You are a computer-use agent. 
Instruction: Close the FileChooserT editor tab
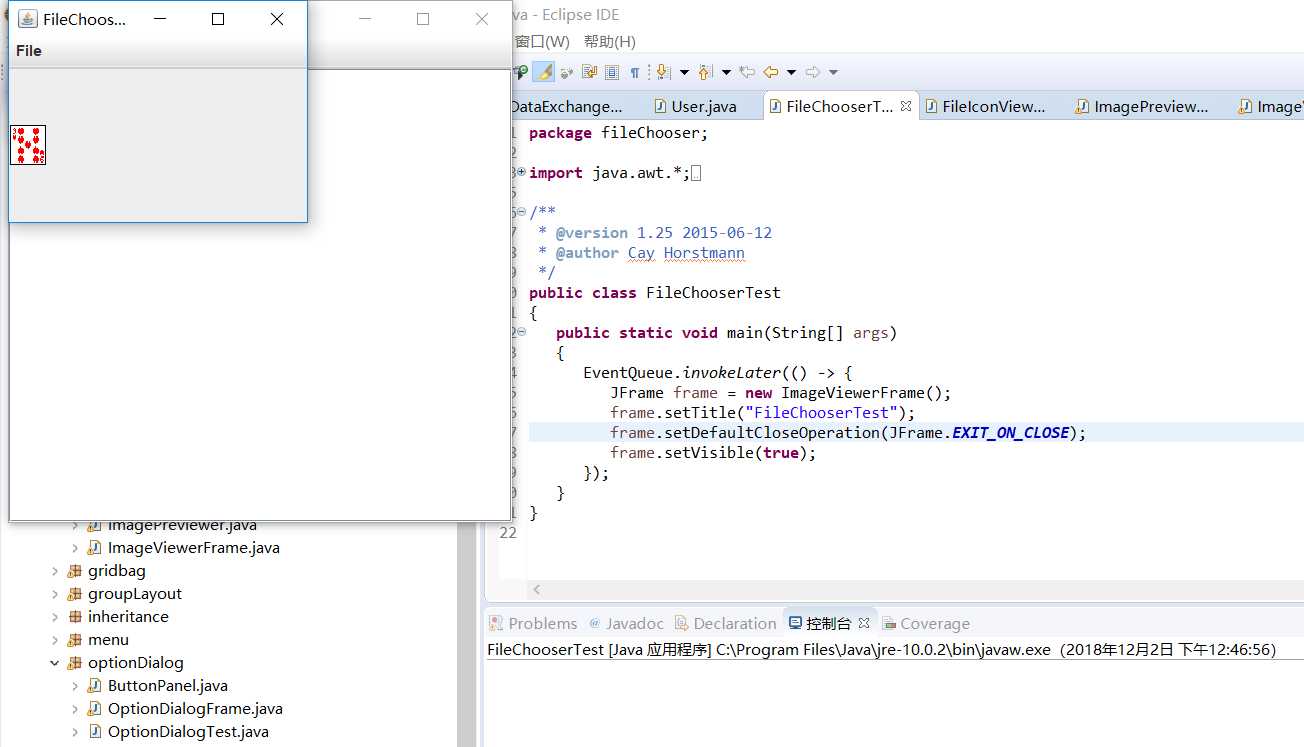(906, 106)
